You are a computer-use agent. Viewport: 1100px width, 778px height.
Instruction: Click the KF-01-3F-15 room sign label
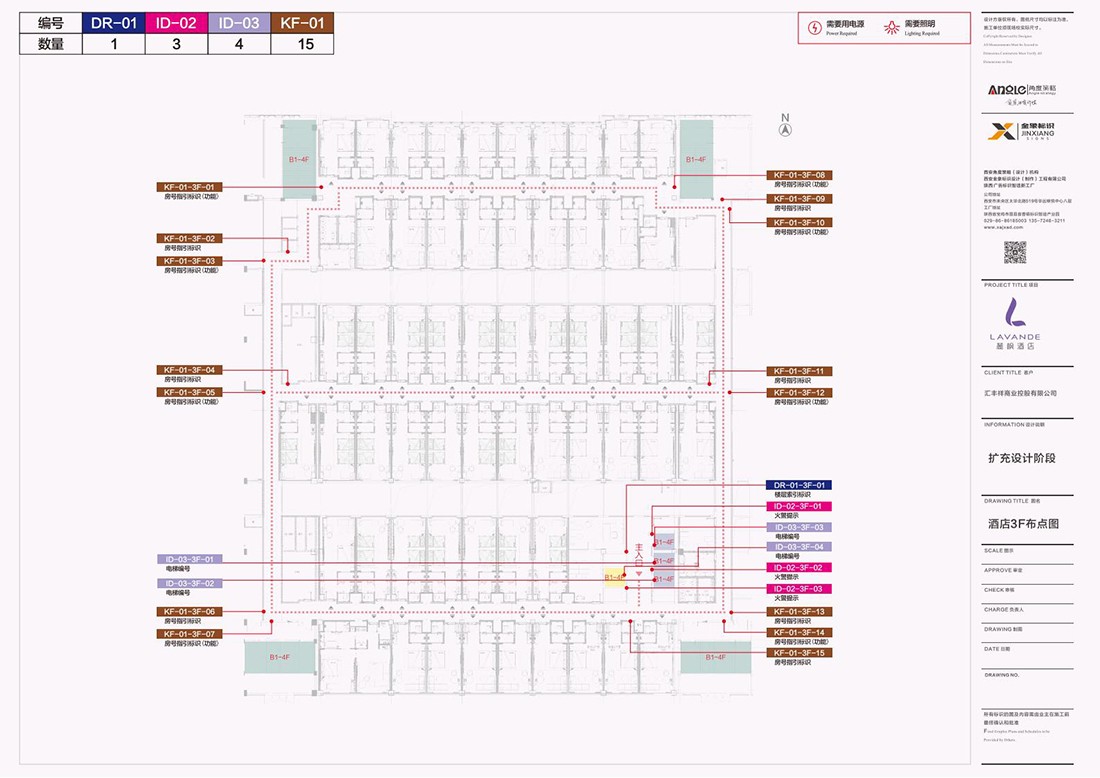click(x=799, y=653)
